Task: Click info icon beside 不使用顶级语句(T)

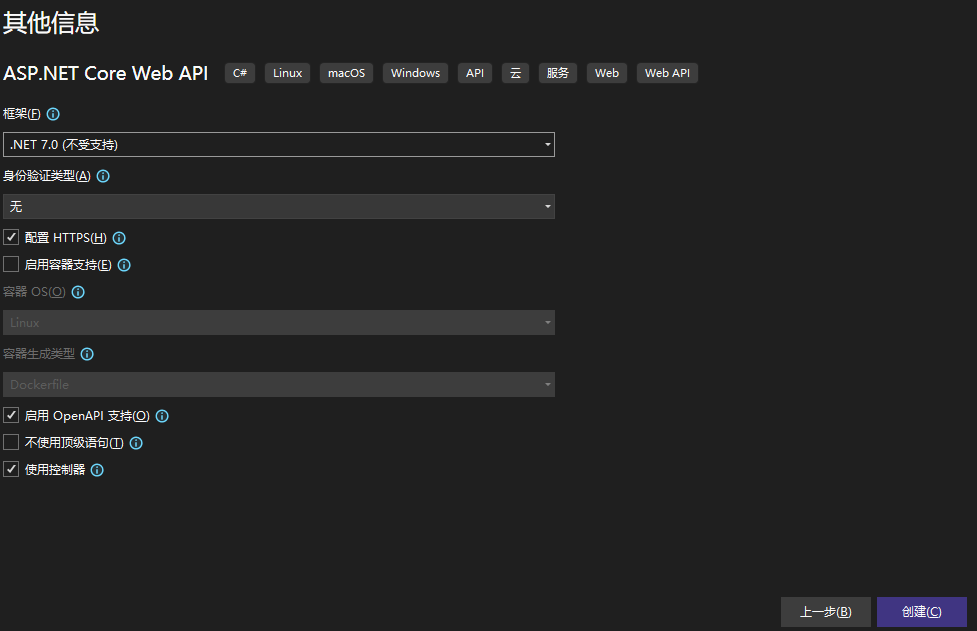Action: (136, 443)
